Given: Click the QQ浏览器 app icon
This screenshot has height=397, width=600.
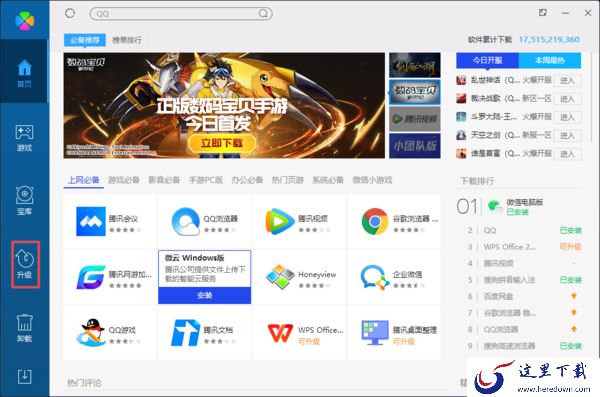Looking at the screenshot, I should 186,222.
